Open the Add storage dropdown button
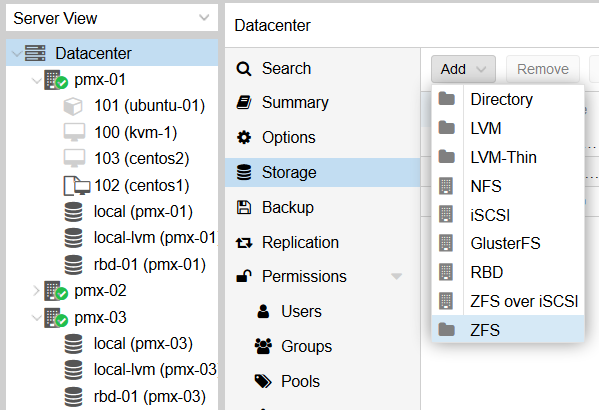Viewport: 599px width, 410px height. click(x=463, y=69)
